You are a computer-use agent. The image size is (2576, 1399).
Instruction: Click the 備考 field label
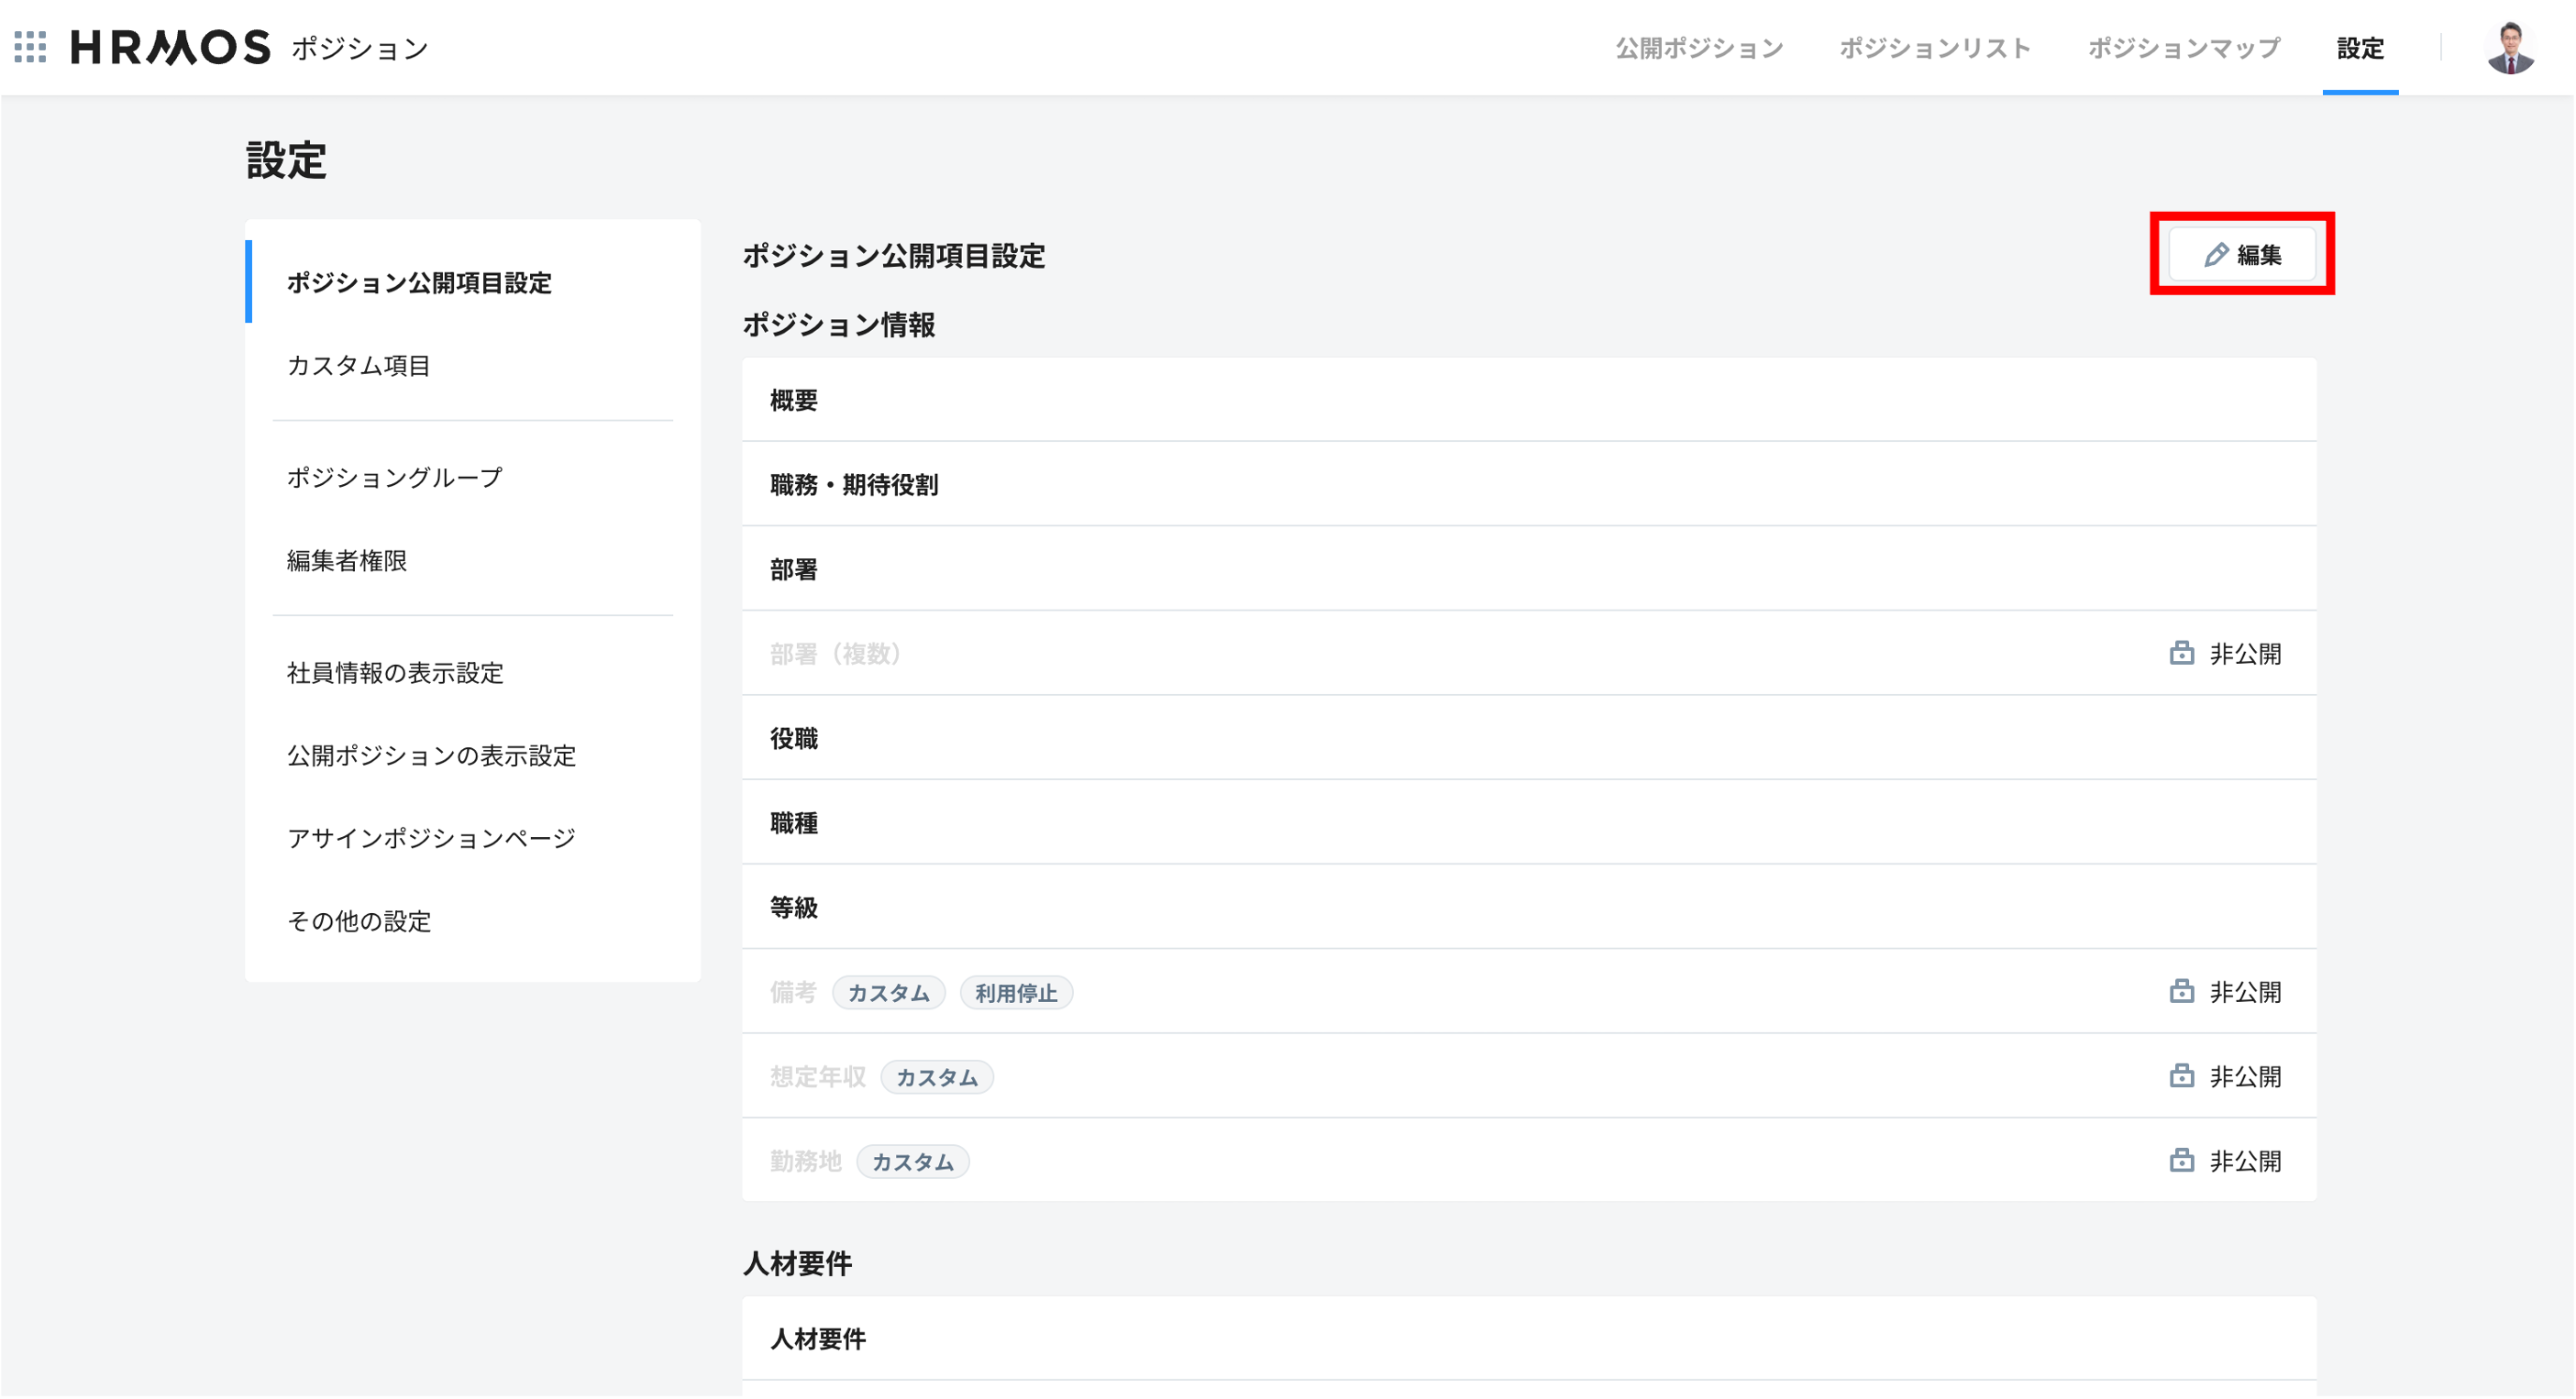click(794, 993)
